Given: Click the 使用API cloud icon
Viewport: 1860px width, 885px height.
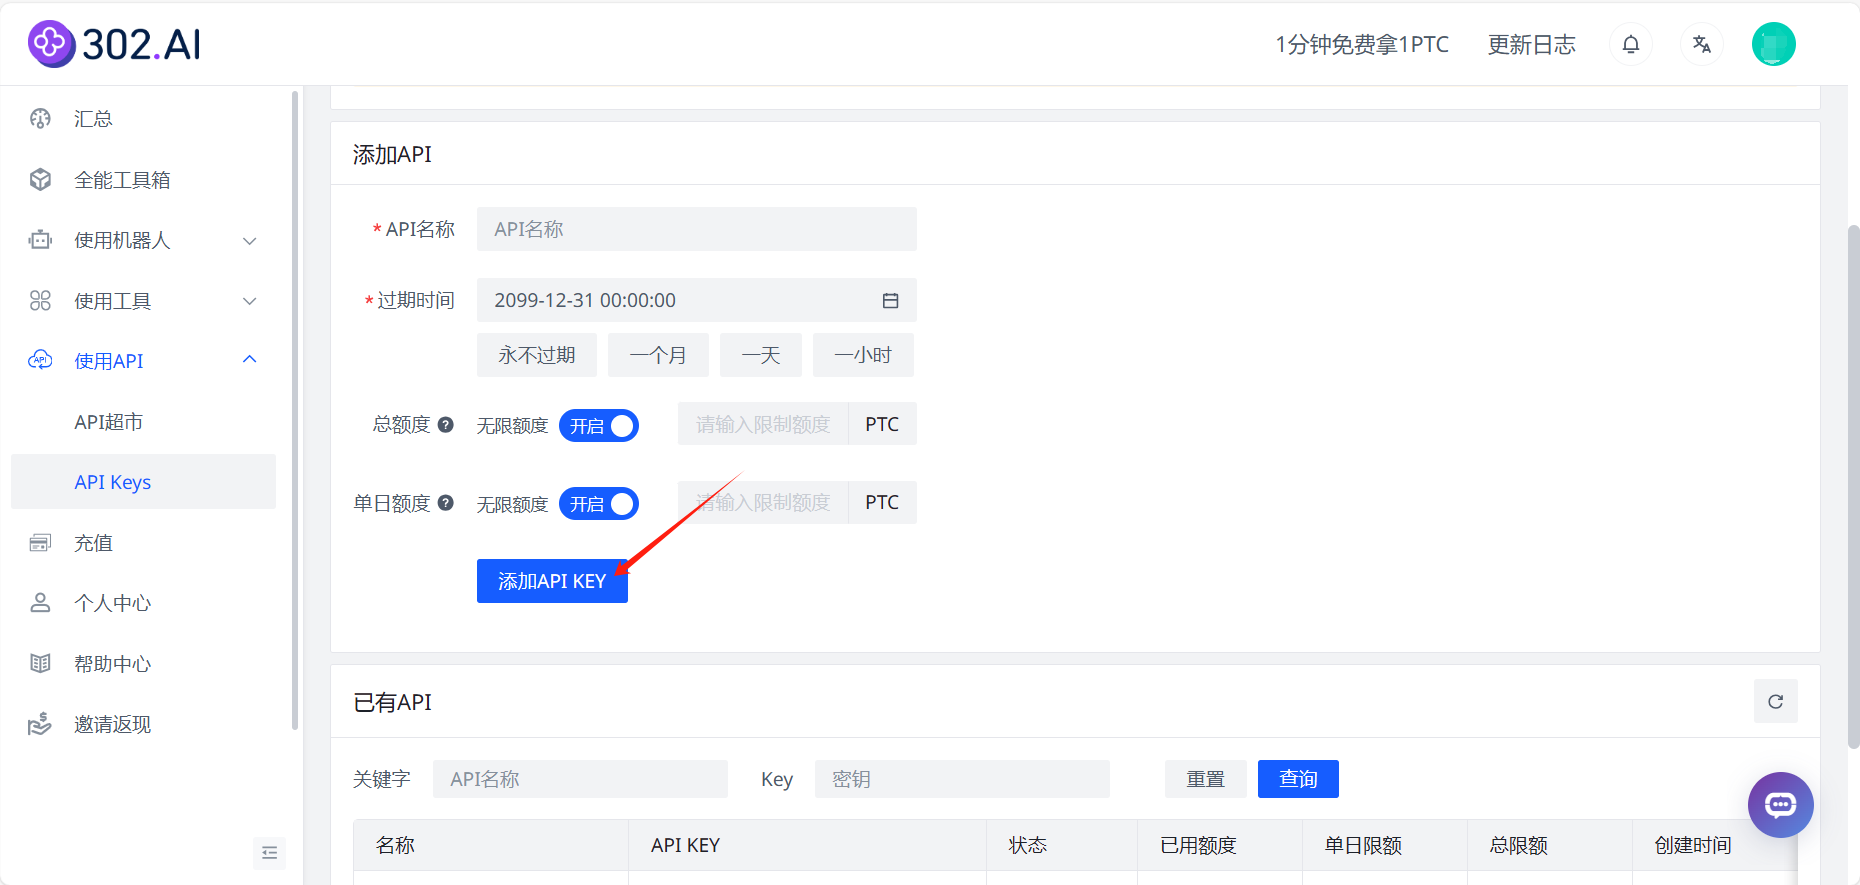Looking at the screenshot, I should pyautogui.click(x=40, y=360).
